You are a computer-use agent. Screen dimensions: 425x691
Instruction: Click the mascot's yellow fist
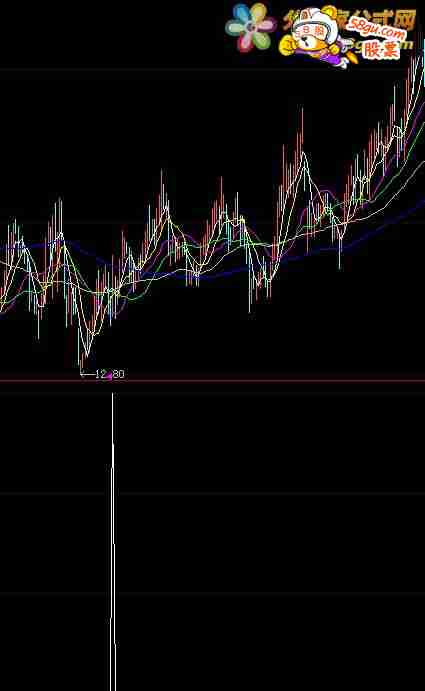click(287, 45)
